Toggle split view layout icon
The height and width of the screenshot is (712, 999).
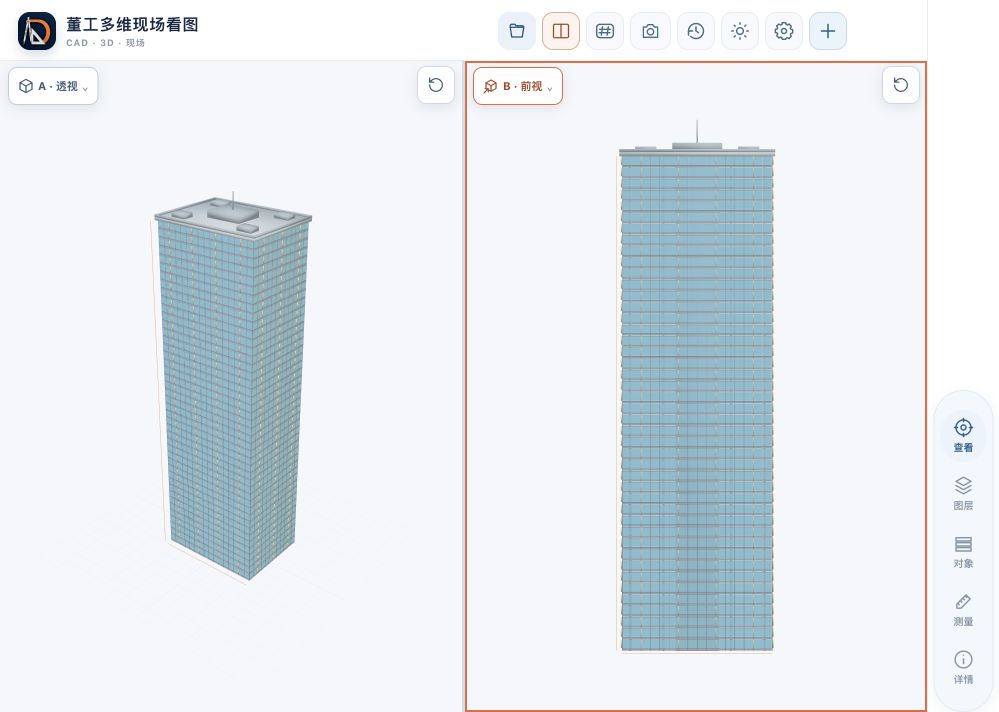coord(561,31)
